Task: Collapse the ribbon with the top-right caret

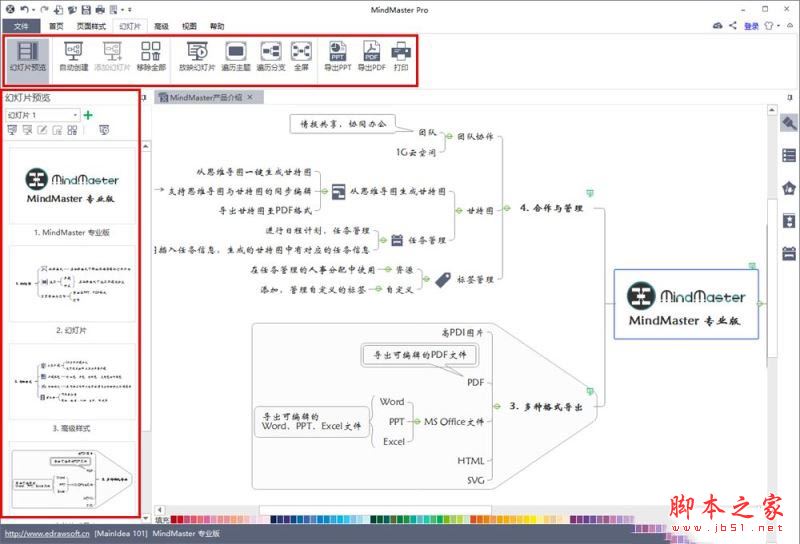Action: 790,25
